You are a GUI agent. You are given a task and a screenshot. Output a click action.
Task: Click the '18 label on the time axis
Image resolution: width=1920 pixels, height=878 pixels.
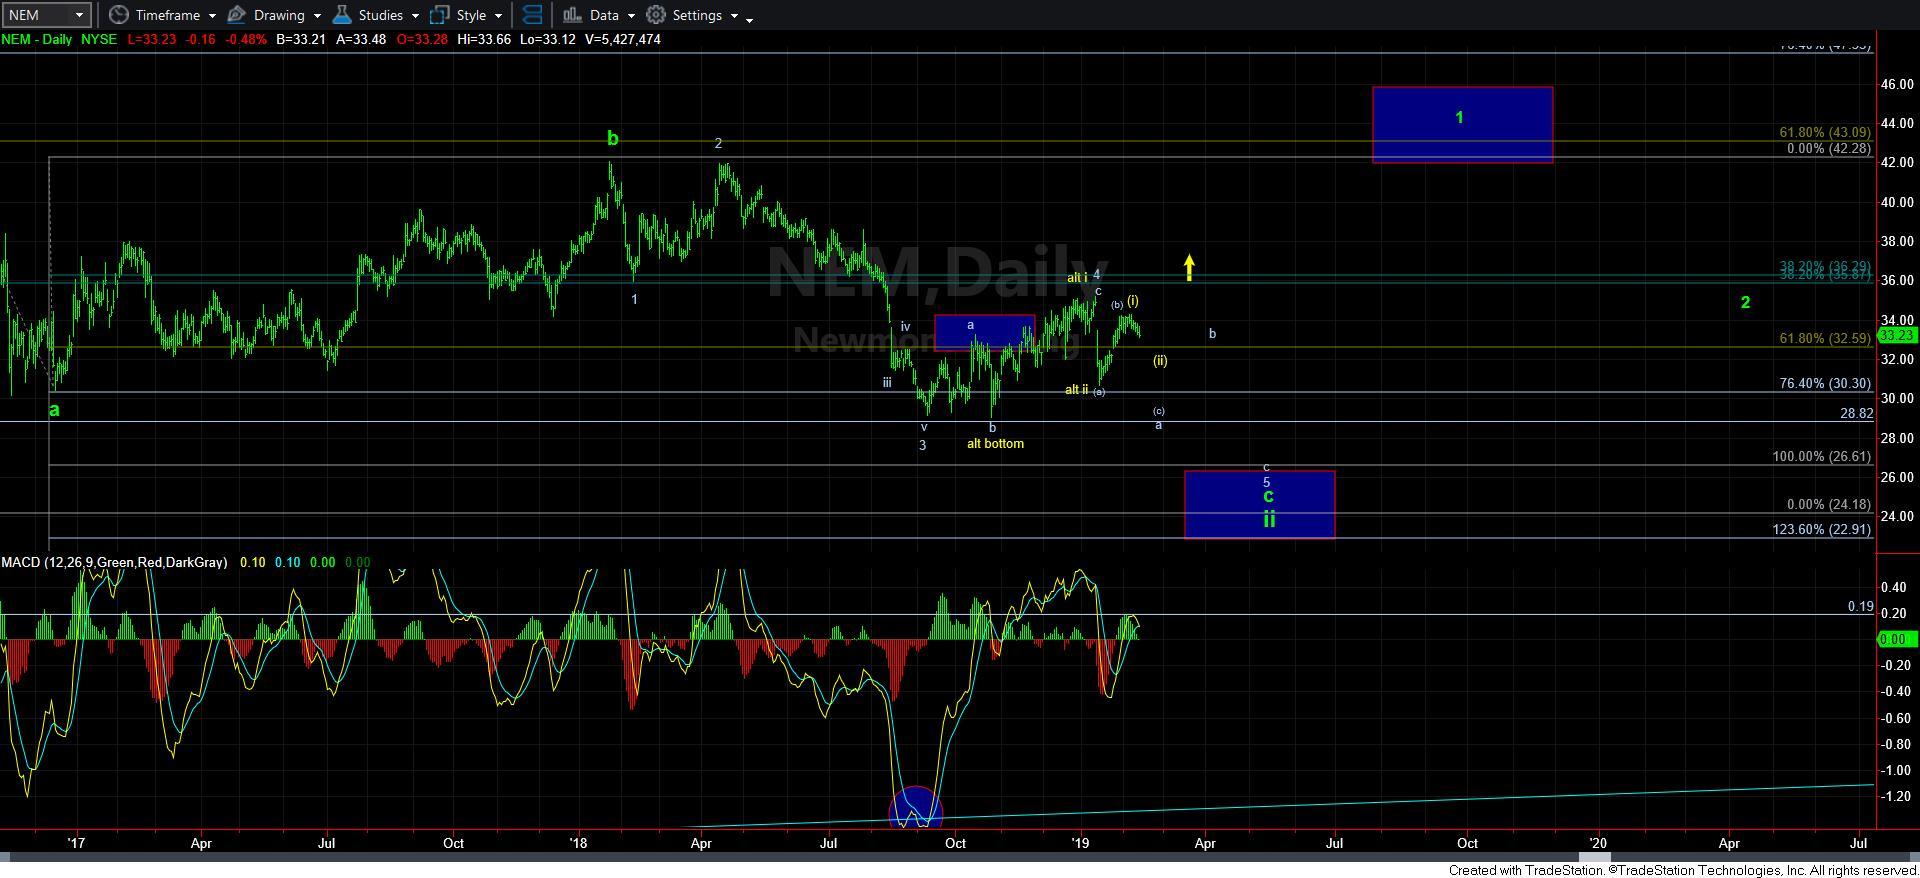(x=578, y=844)
